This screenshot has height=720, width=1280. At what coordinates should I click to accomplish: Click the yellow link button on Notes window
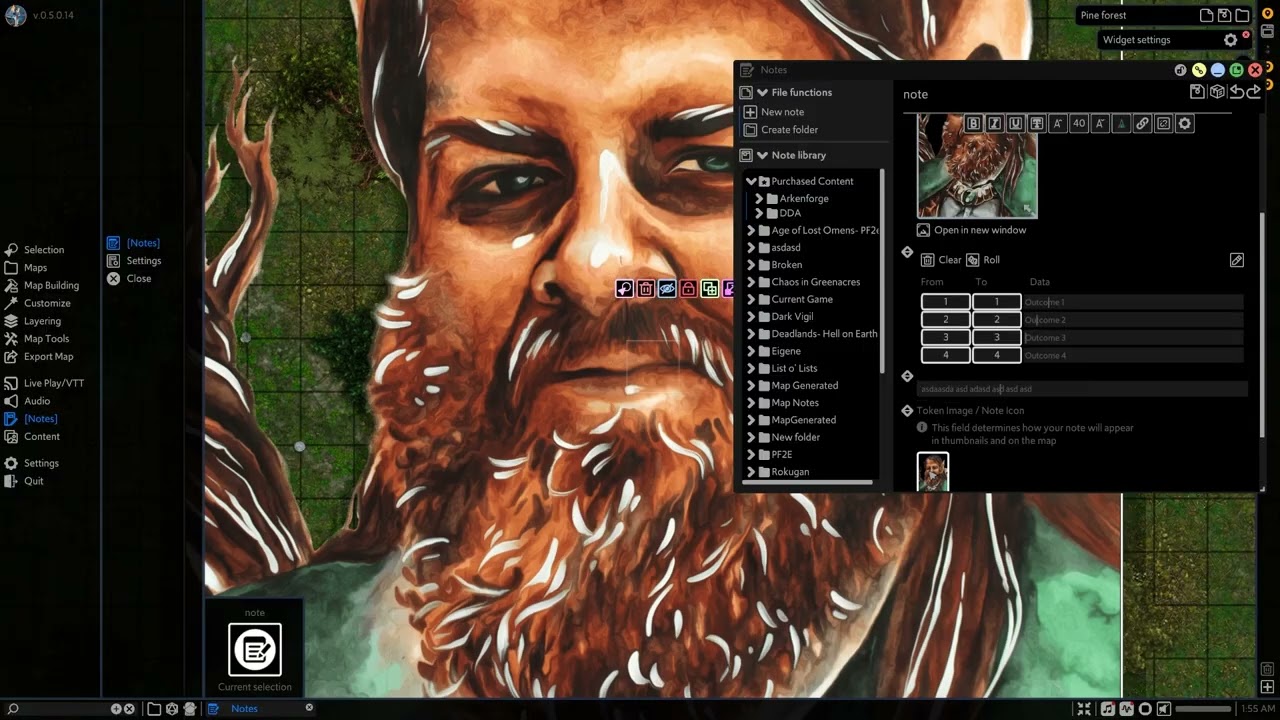click(x=1199, y=70)
